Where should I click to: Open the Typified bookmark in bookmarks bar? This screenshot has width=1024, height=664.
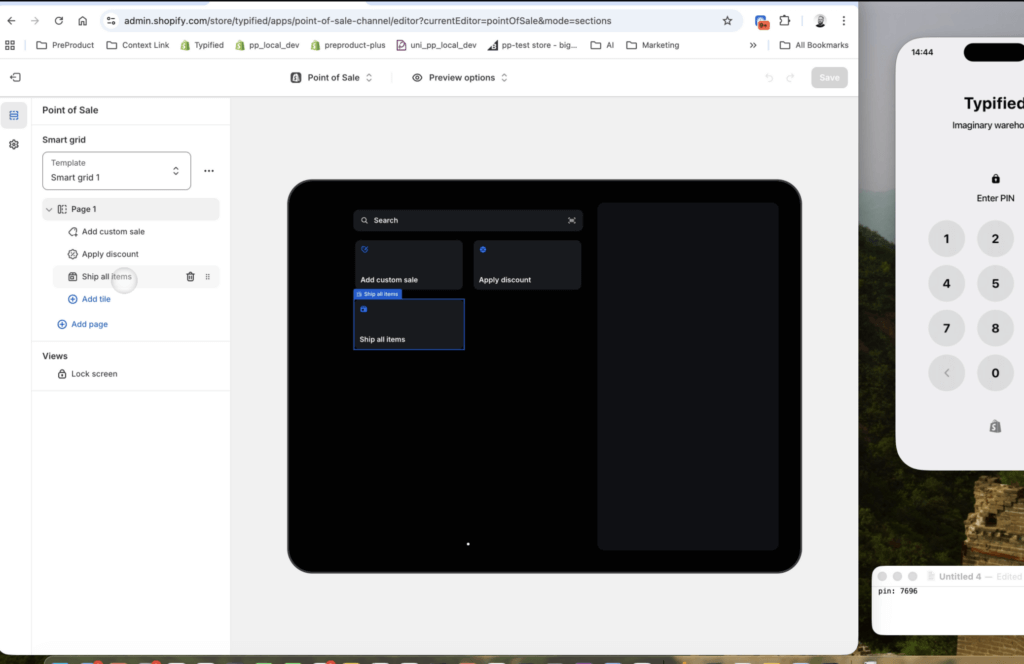tap(202, 45)
